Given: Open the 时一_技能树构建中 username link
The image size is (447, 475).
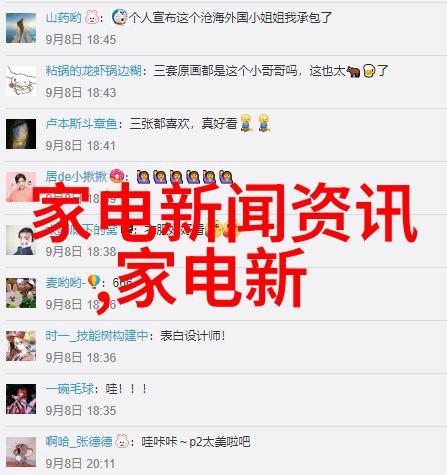Looking at the screenshot, I should [x=97, y=336].
